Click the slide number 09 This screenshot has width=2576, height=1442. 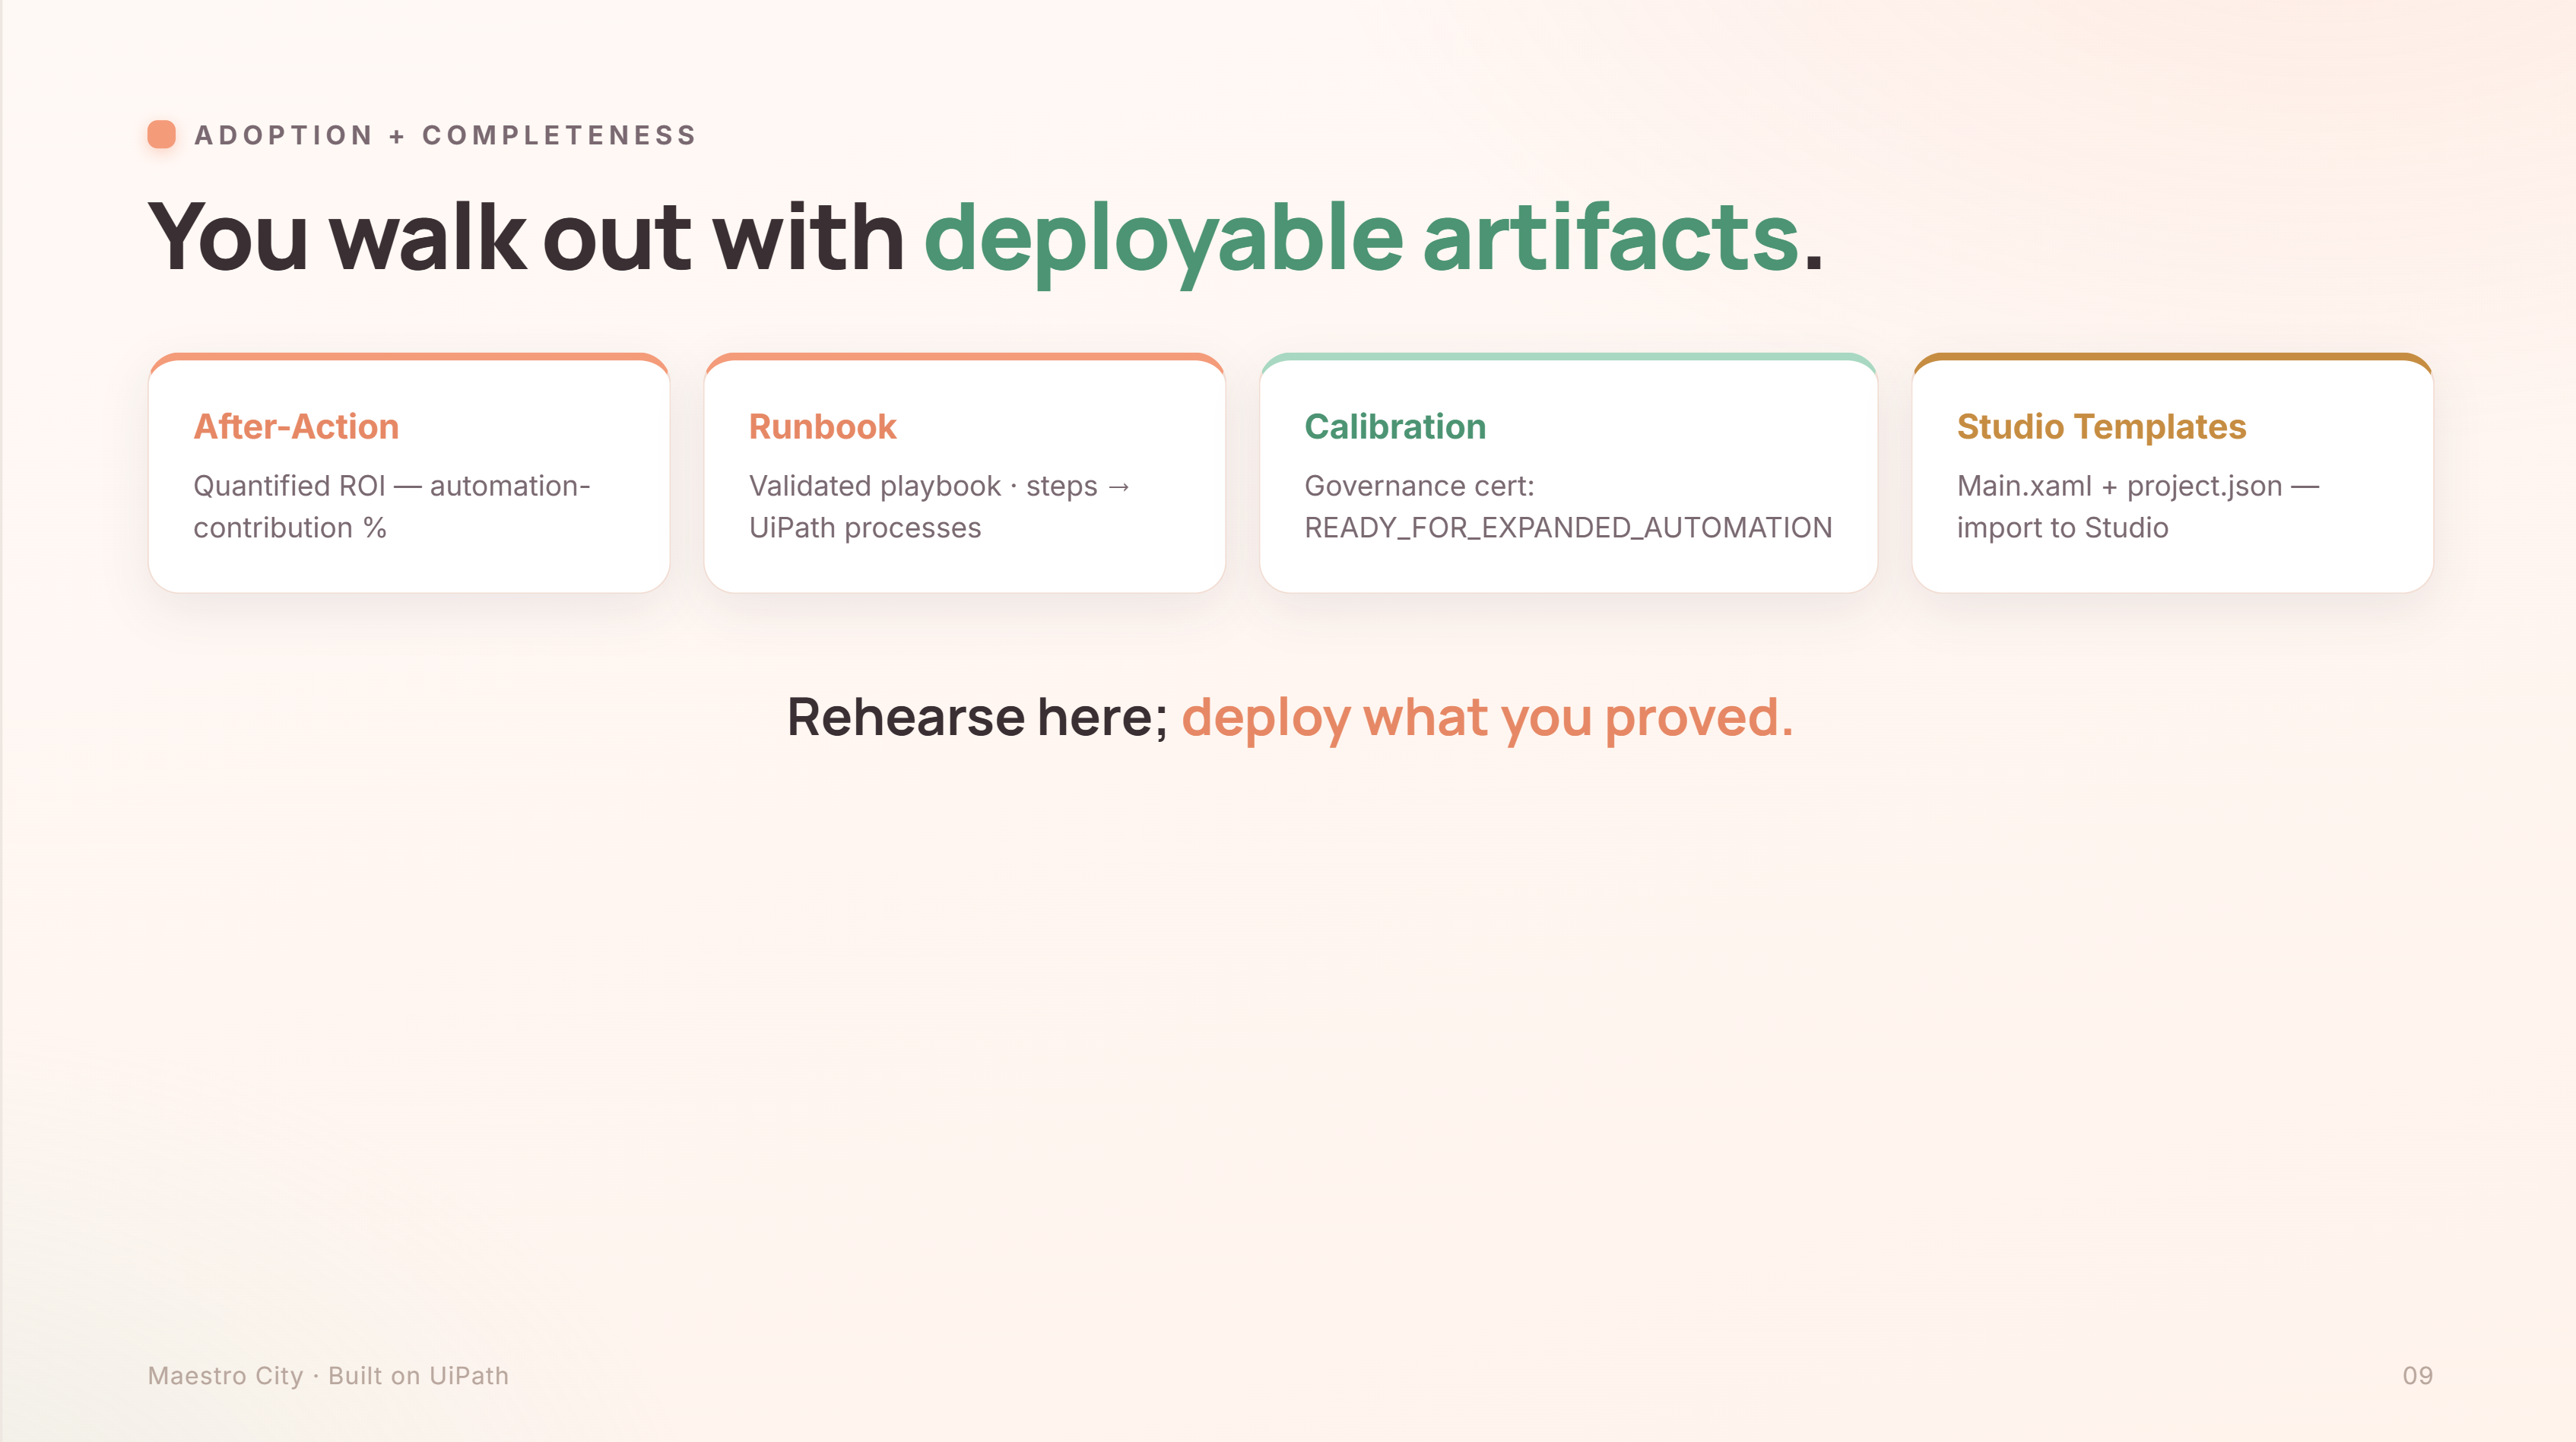point(2417,1375)
